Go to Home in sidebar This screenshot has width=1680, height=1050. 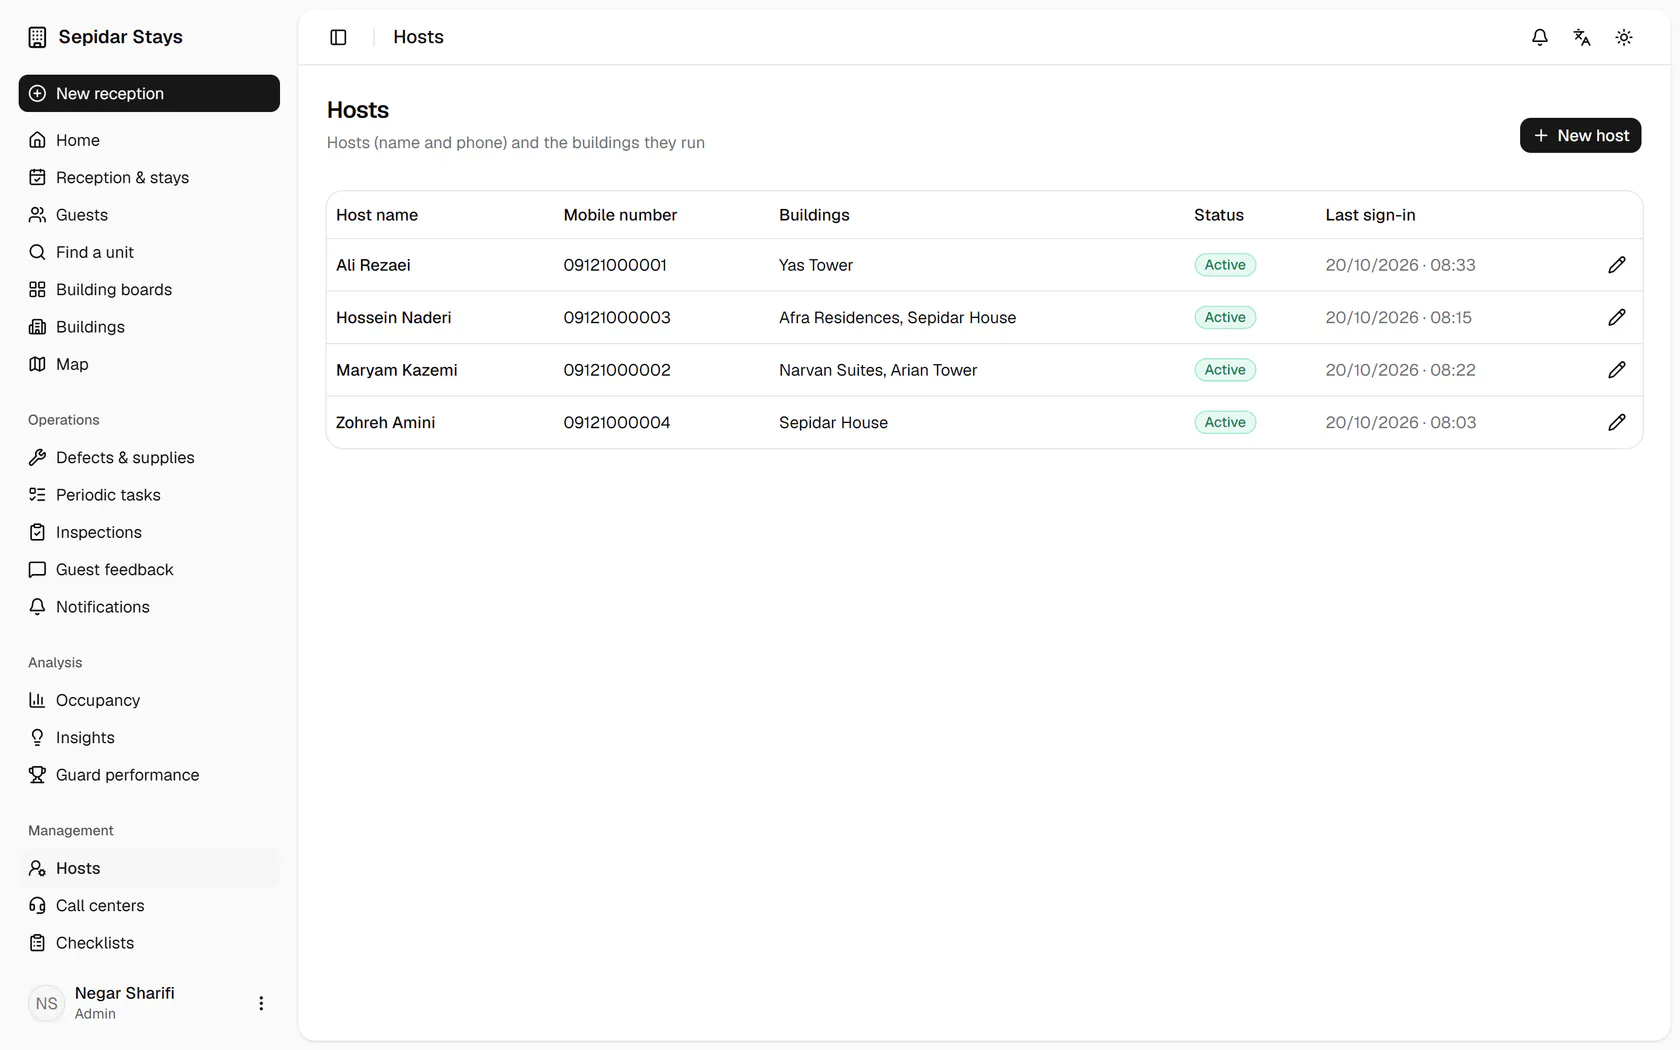click(149, 140)
